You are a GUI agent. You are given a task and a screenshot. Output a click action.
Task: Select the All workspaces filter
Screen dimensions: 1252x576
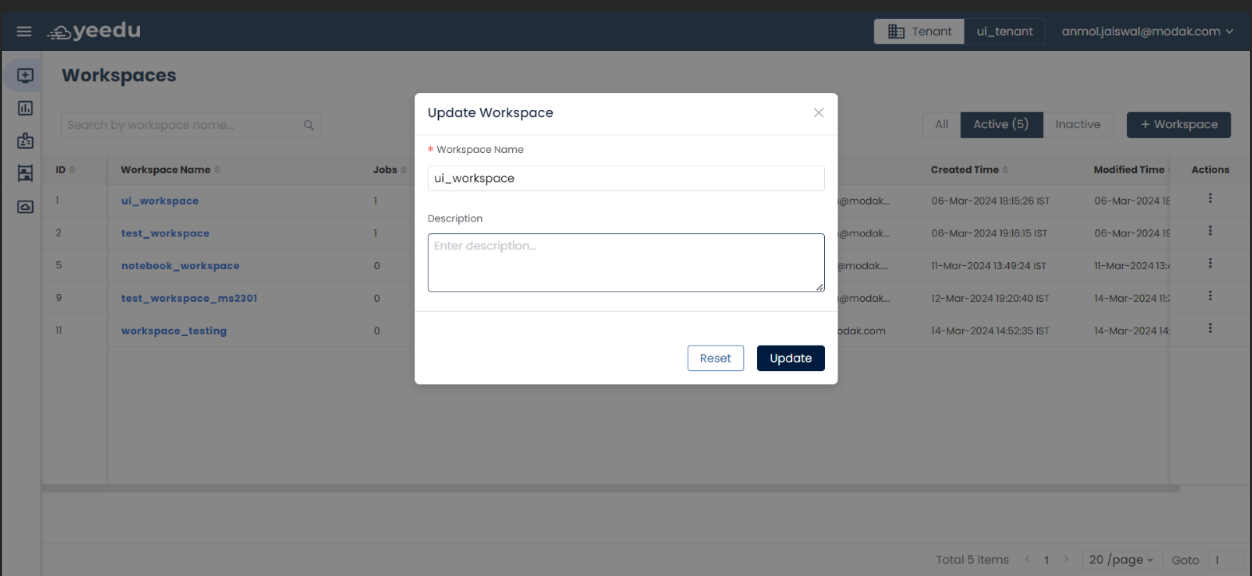click(941, 124)
